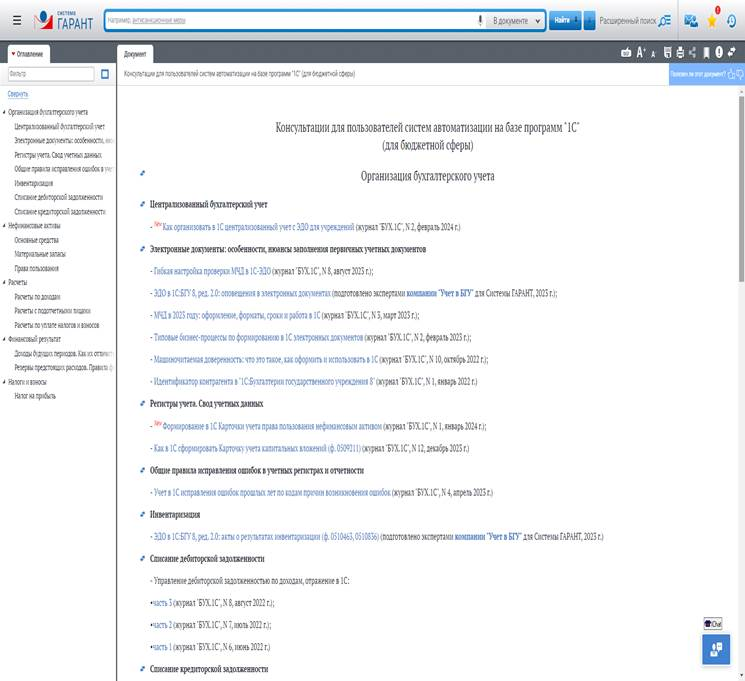Click the Найти search button

565,20
